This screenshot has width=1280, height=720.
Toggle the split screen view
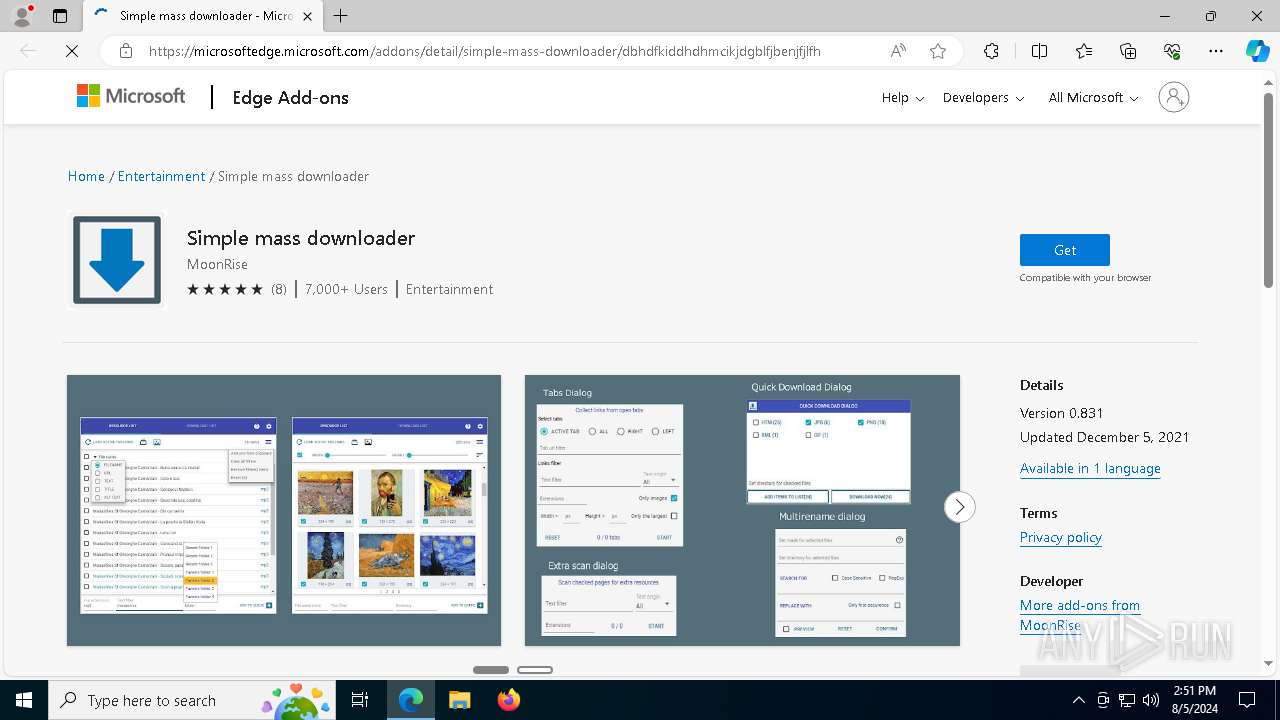click(1039, 51)
